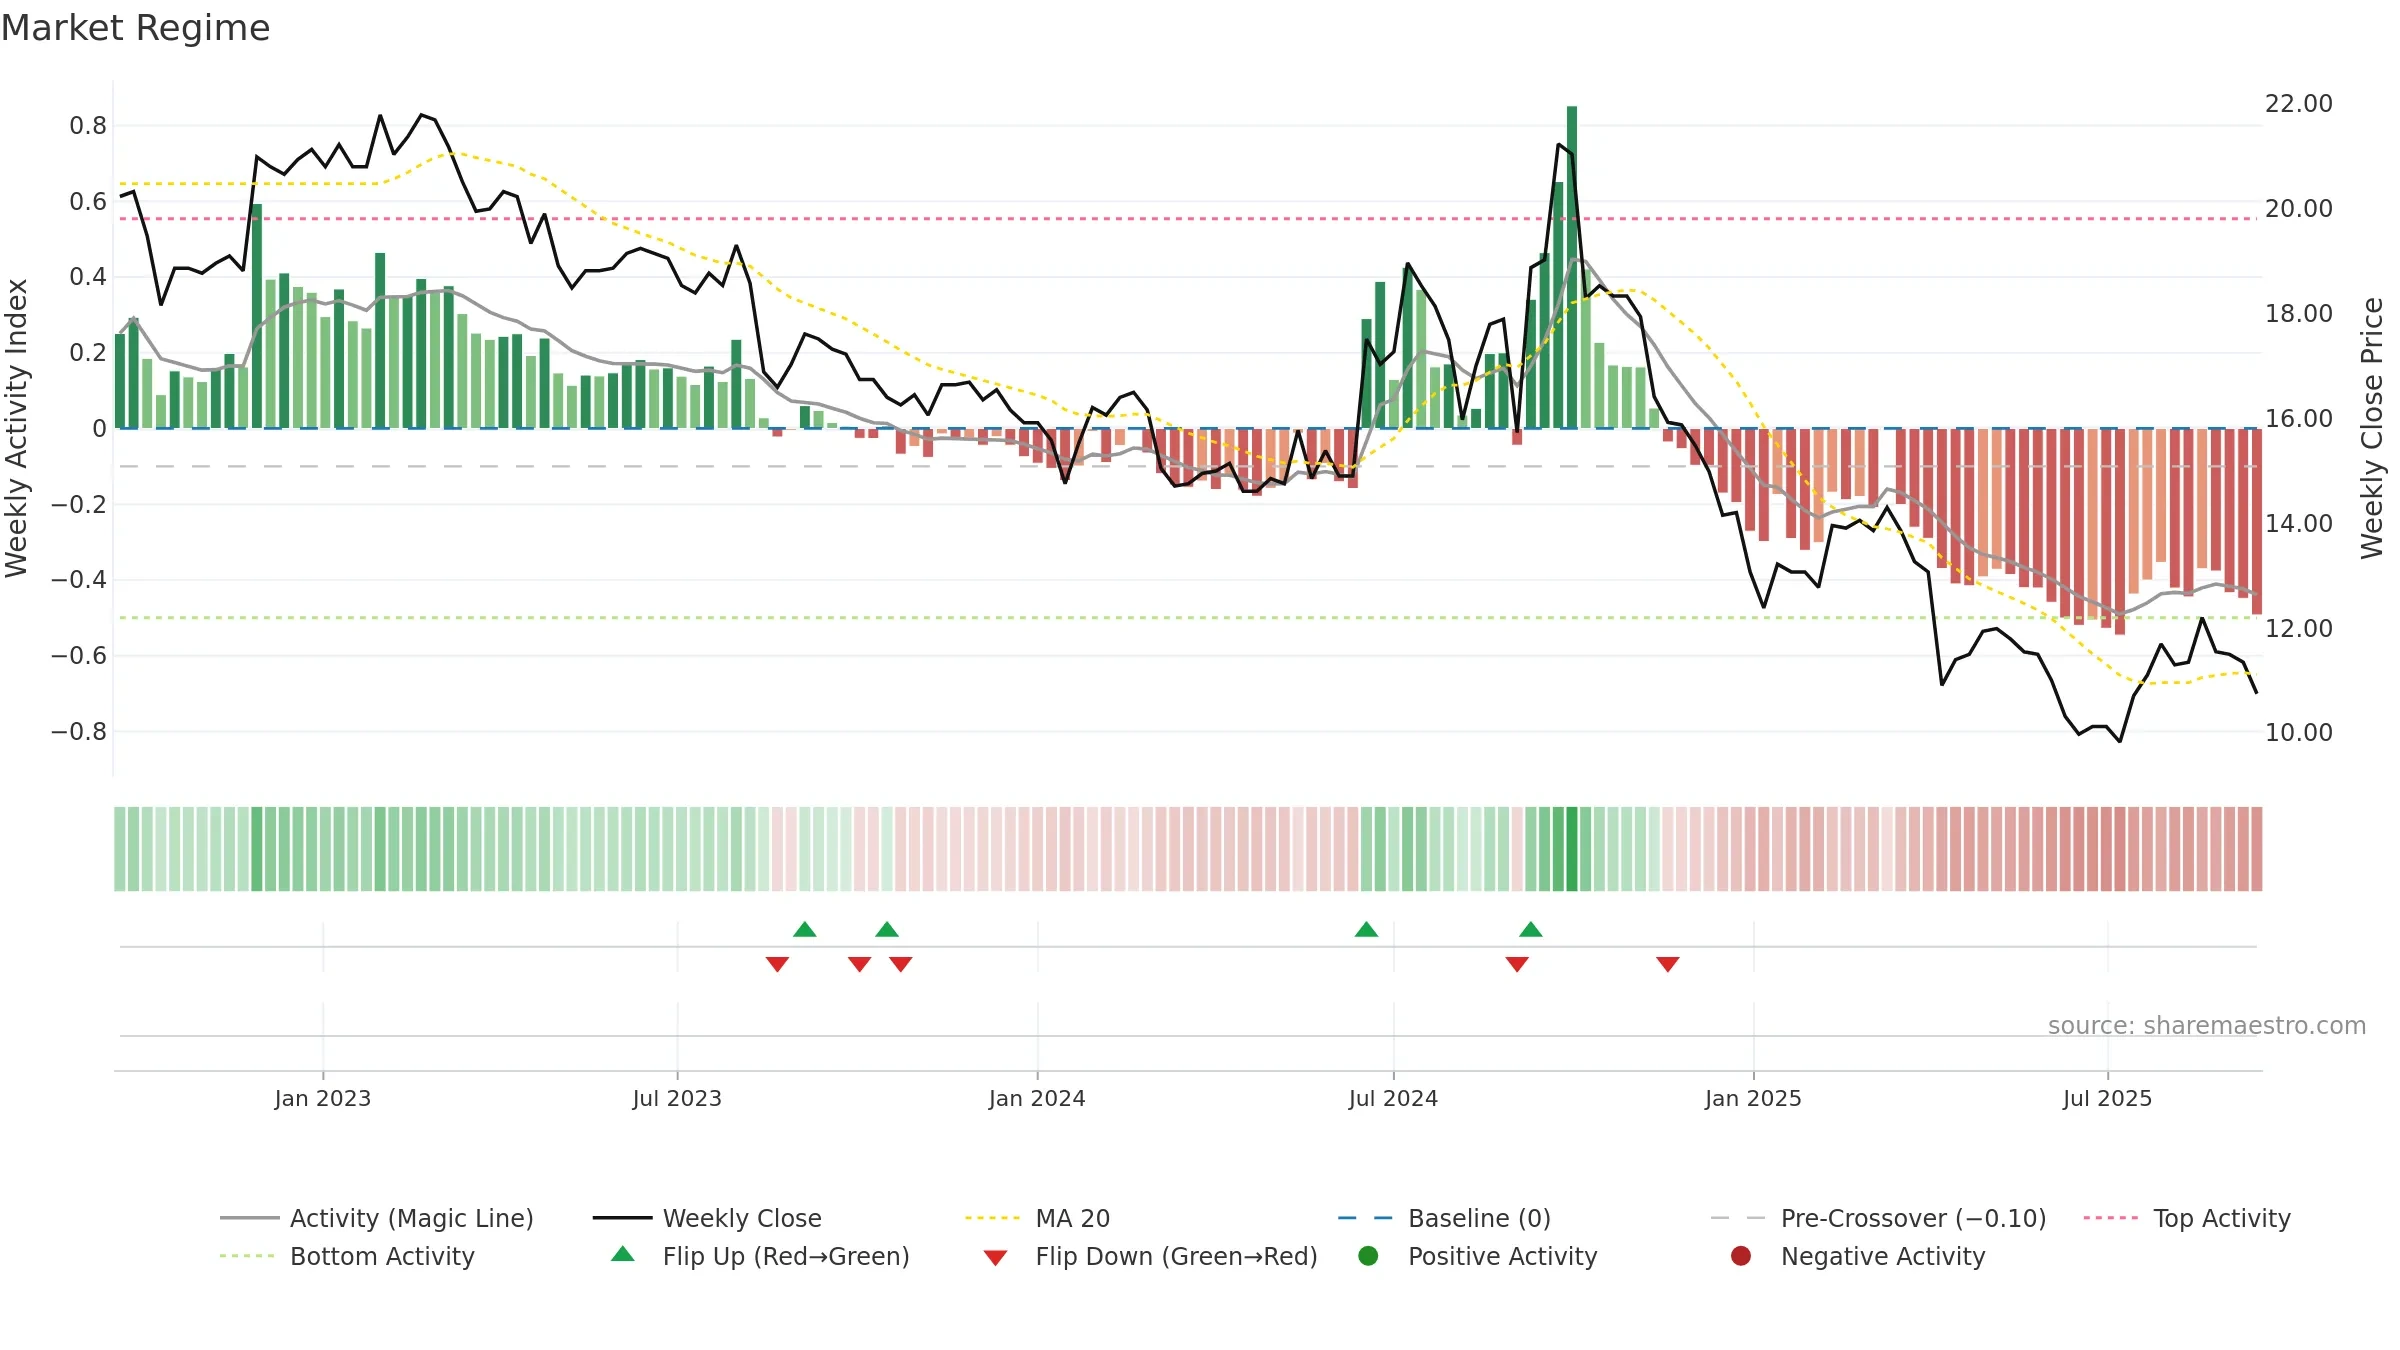Click the Weekly Close Price axis title
Image resolution: width=2400 pixels, height=1350 pixels.
tap(2372, 428)
